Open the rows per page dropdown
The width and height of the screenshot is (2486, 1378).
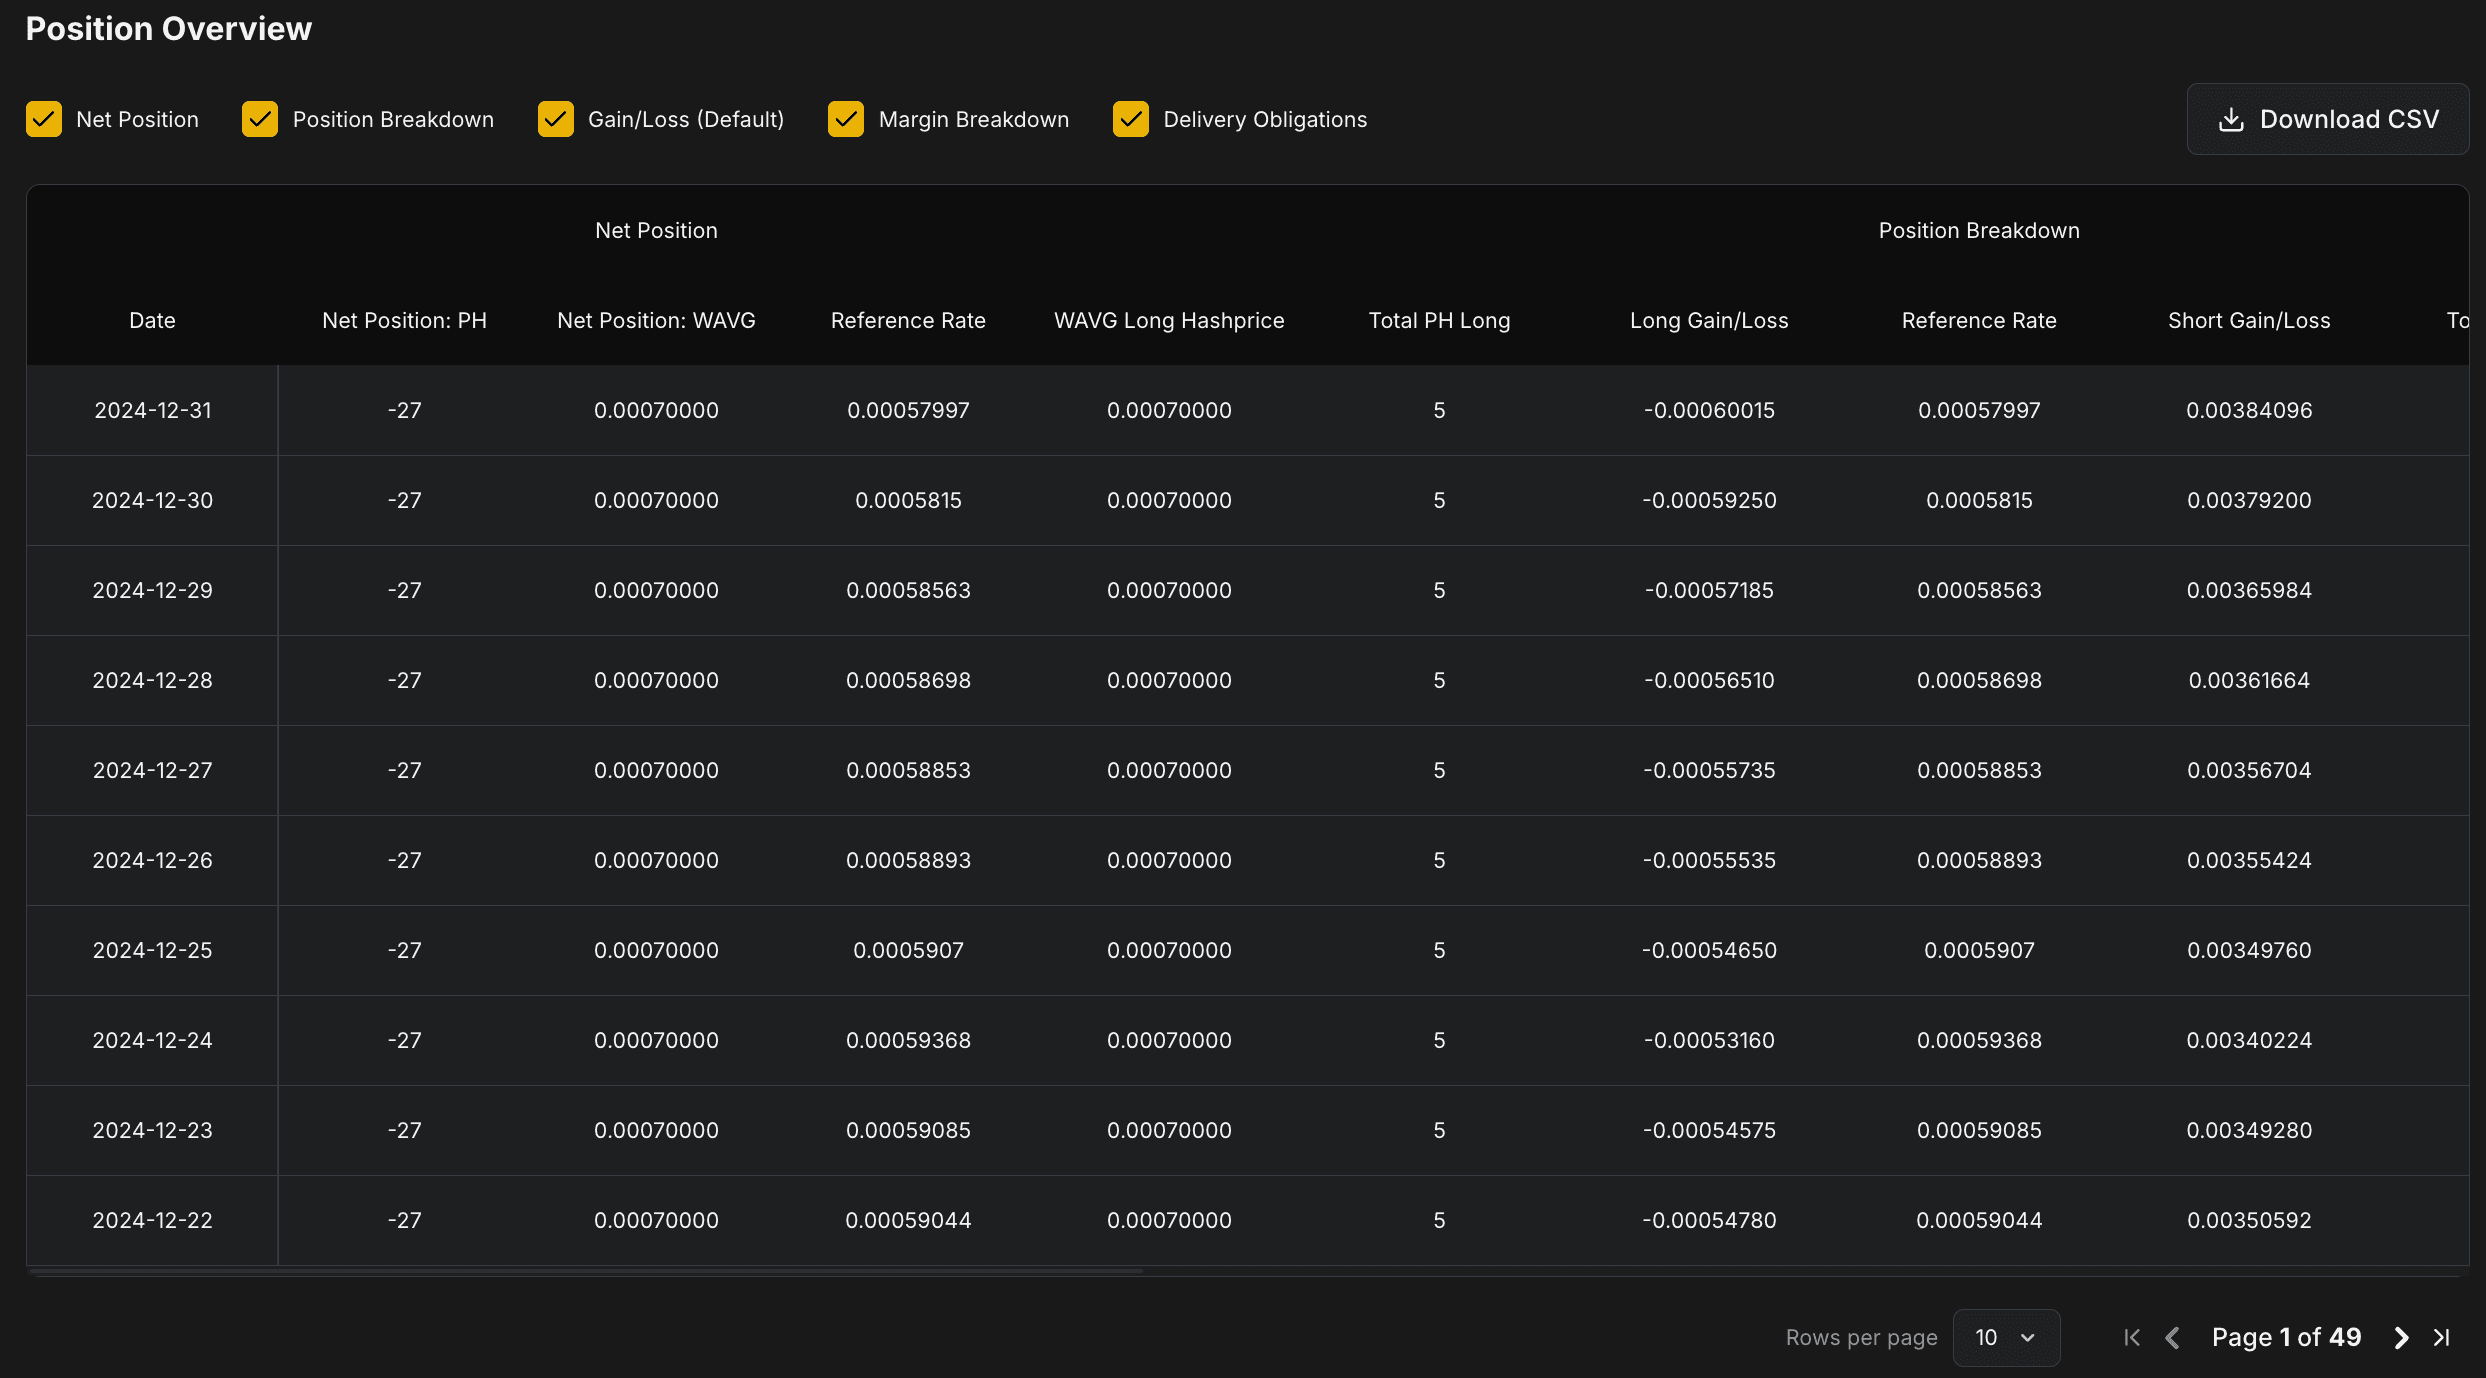(x=2005, y=1337)
